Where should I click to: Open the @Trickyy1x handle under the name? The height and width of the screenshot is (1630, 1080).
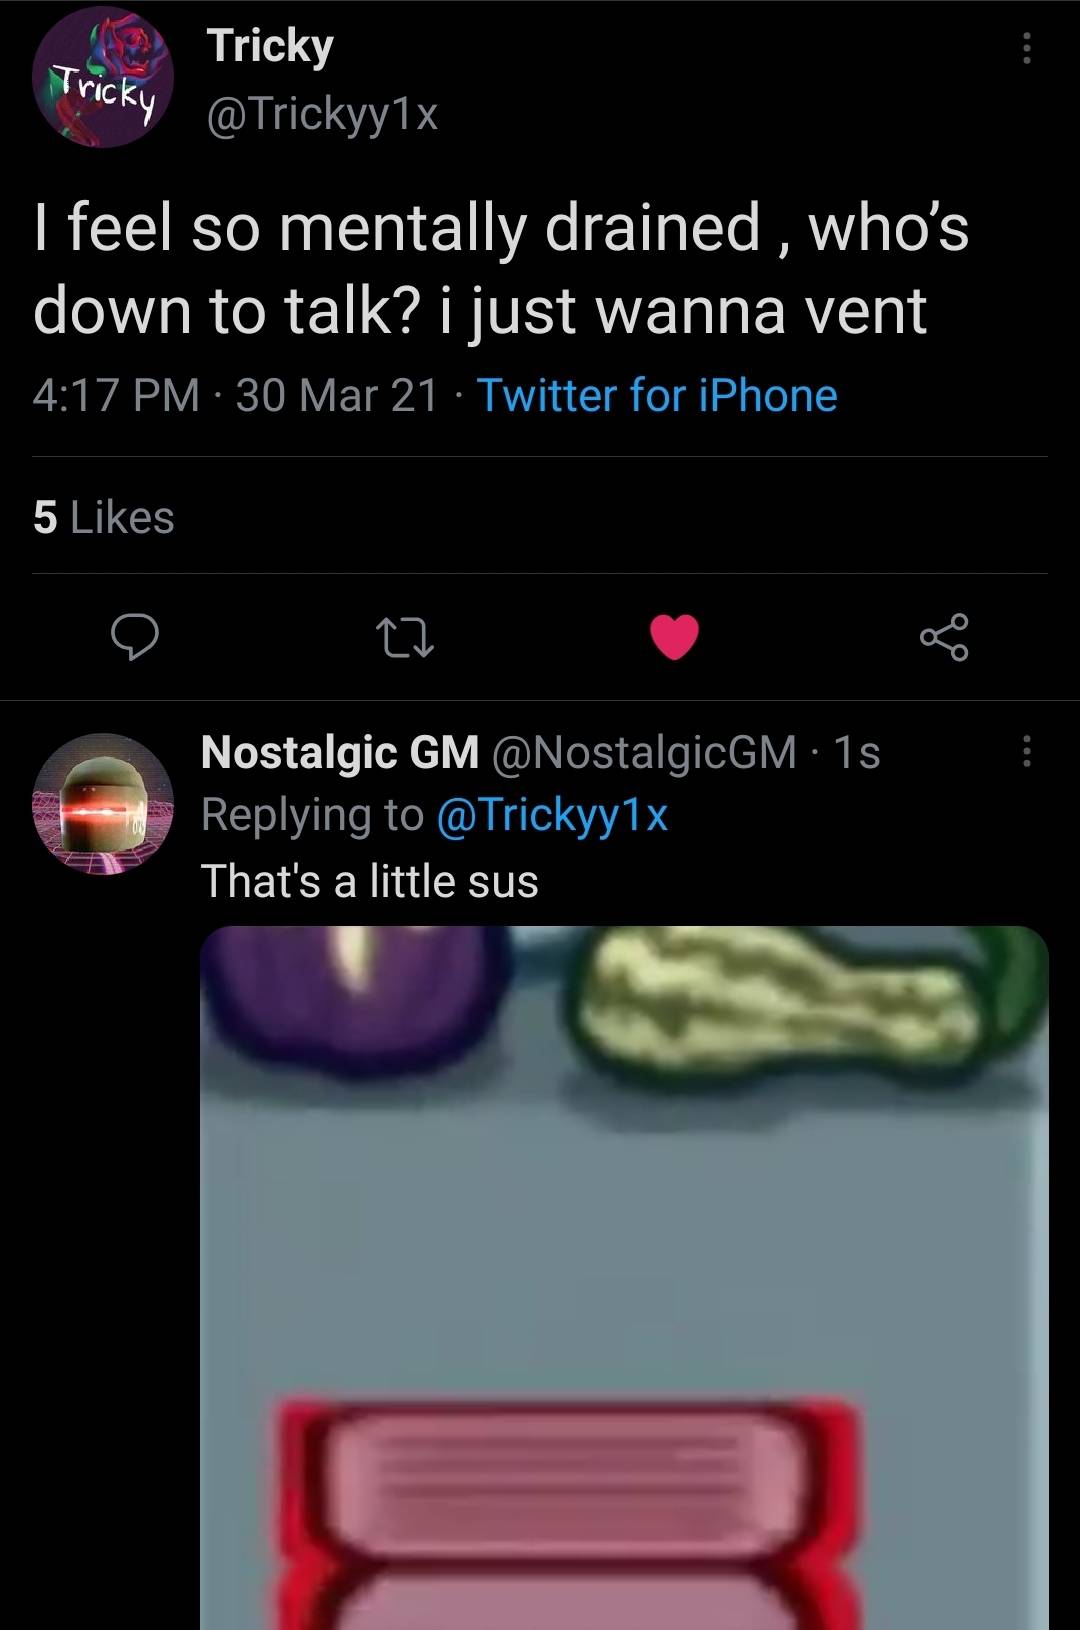pyautogui.click(x=322, y=114)
